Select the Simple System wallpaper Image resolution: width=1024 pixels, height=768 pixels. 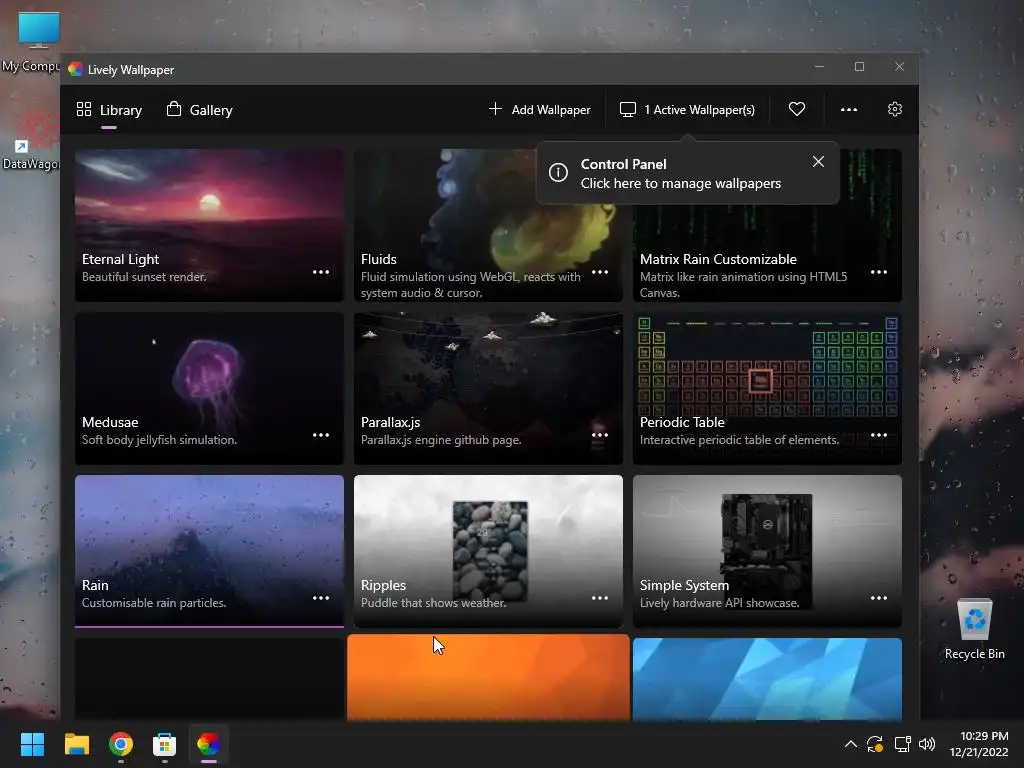pos(767,551)
